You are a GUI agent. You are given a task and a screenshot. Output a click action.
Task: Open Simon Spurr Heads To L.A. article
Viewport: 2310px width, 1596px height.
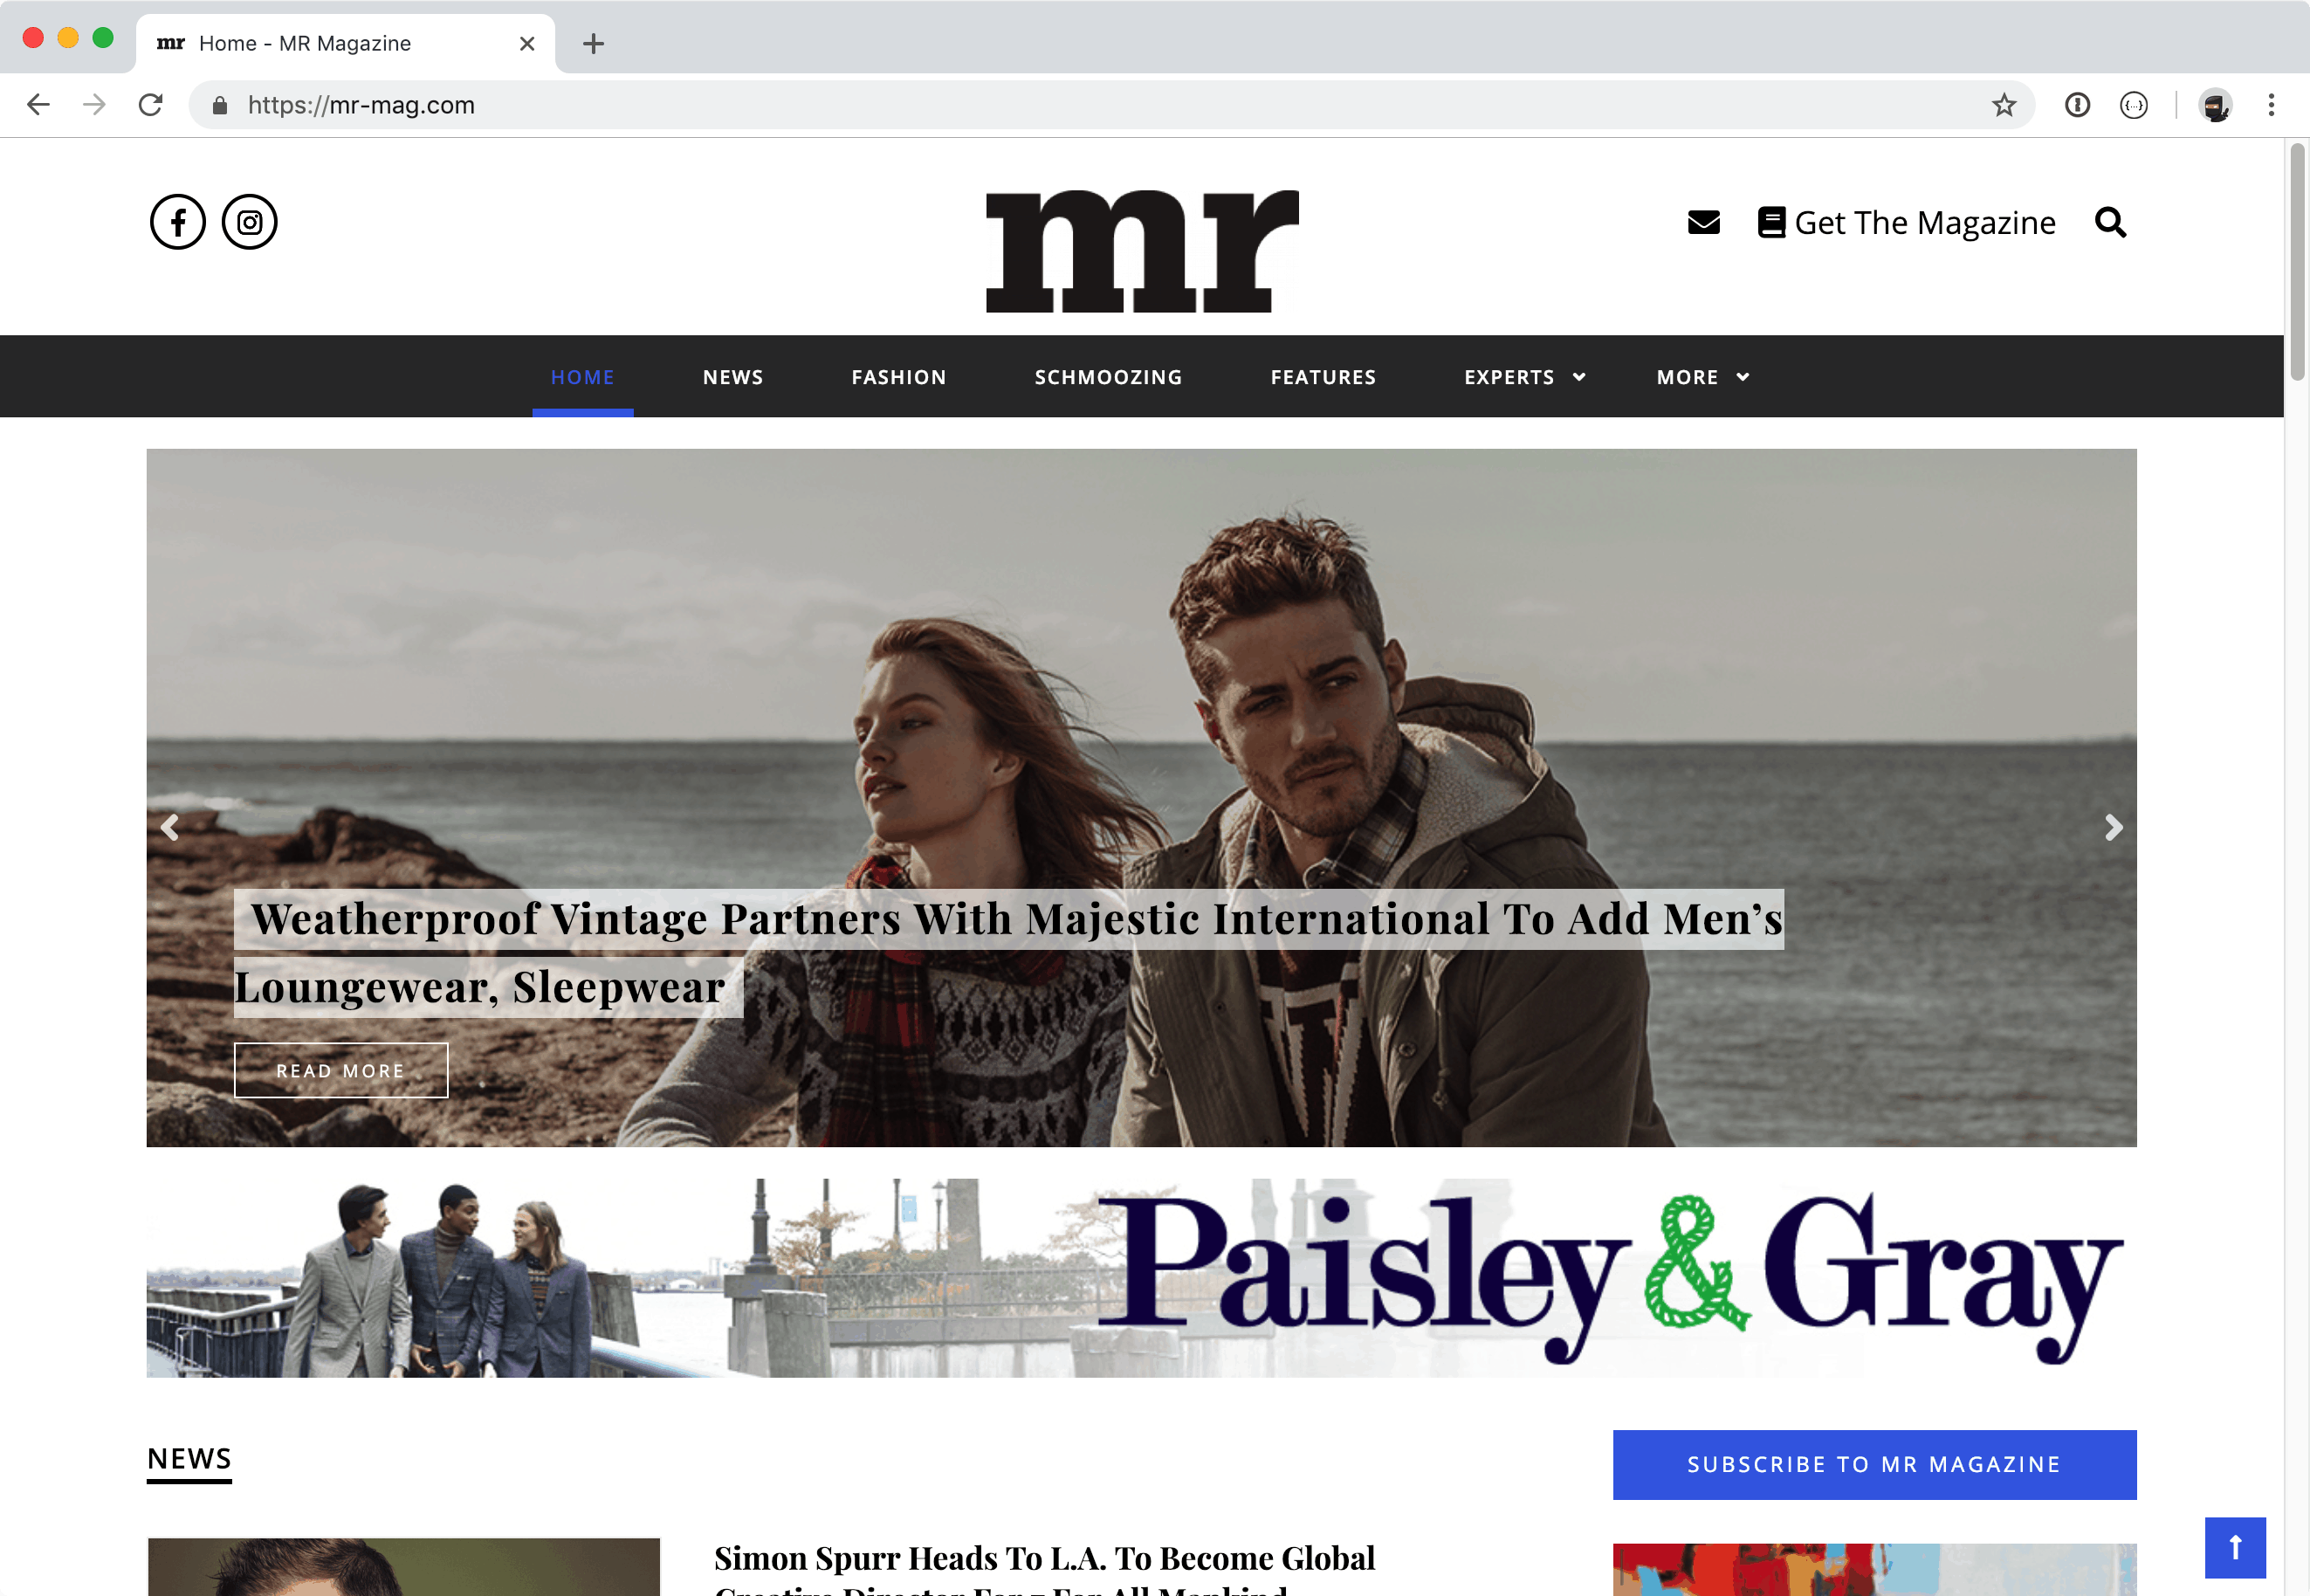pos(1044,1568)
